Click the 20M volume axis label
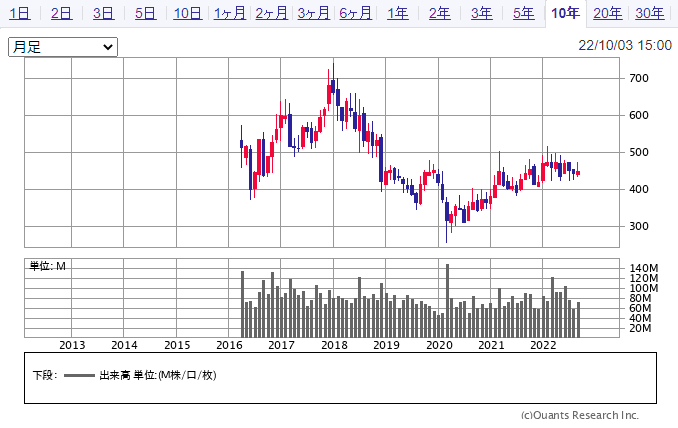Image resolution: width=678 pixels, height=428 pixels. tap(640, 328)
